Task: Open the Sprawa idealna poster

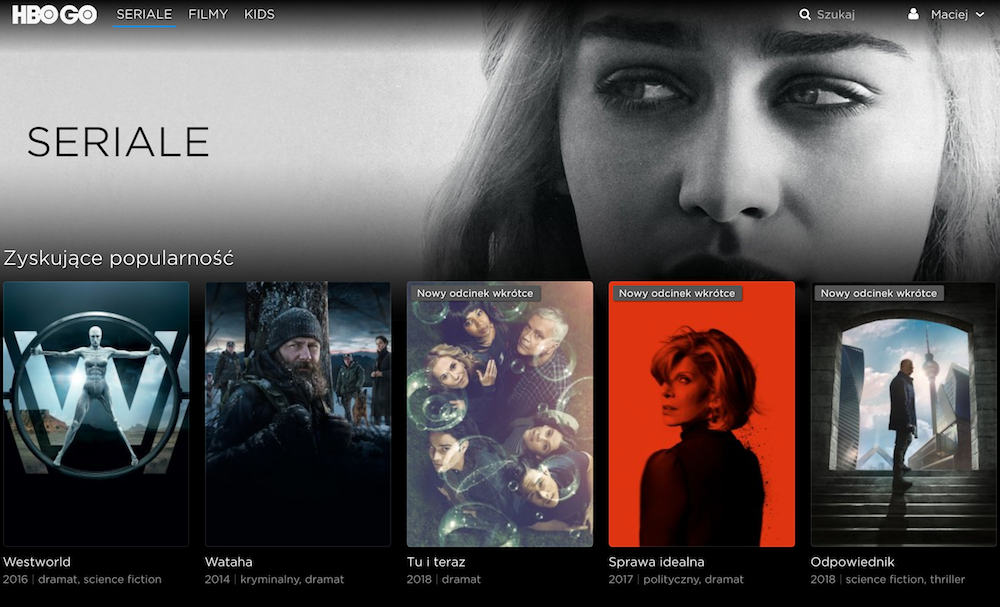Action: 702,414
